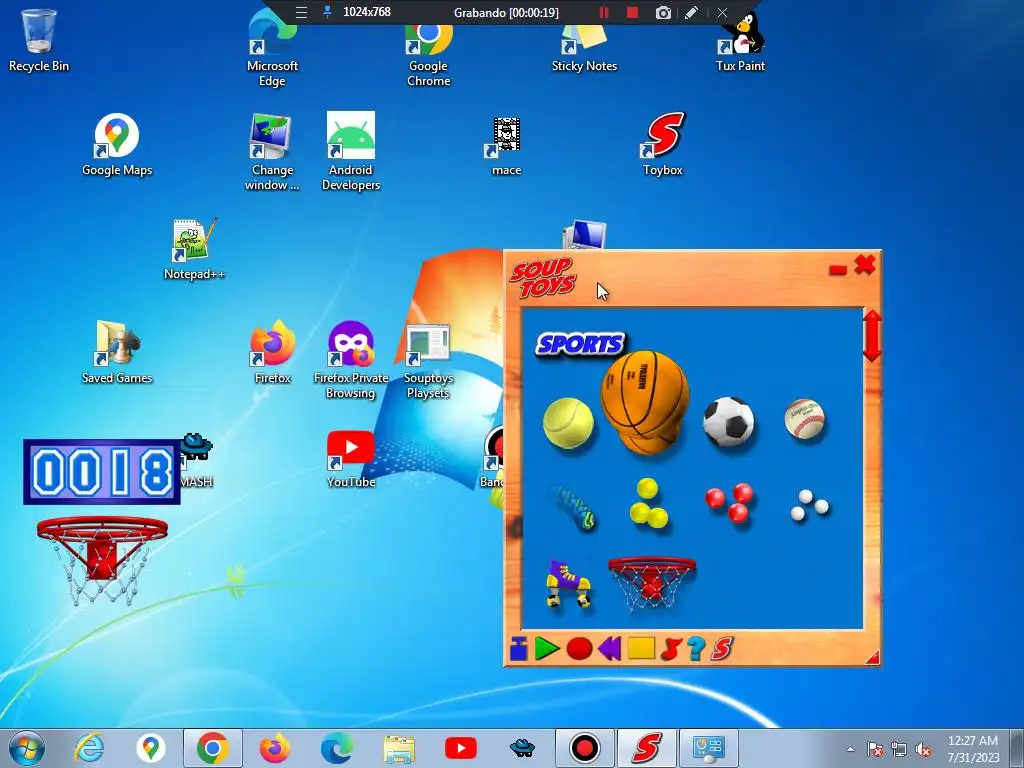The height and width of the screenshot is (768, 1024).
Task: Open YouTube desktop shortcut
Action: [351, 460]
